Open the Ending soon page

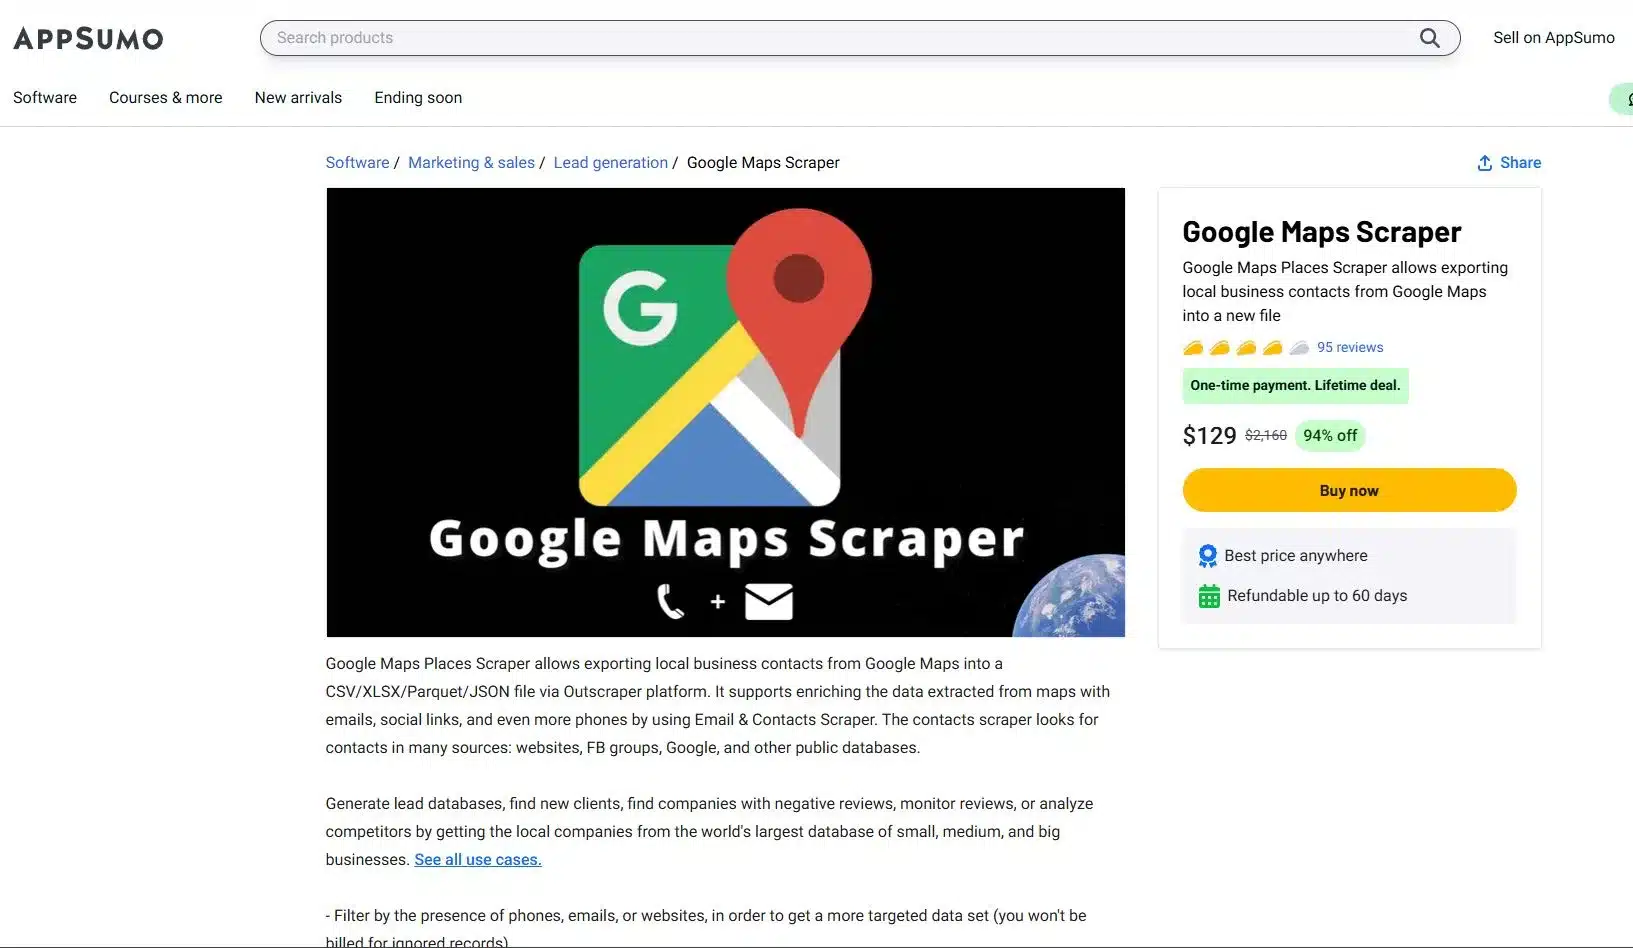(x=418, y=98)
